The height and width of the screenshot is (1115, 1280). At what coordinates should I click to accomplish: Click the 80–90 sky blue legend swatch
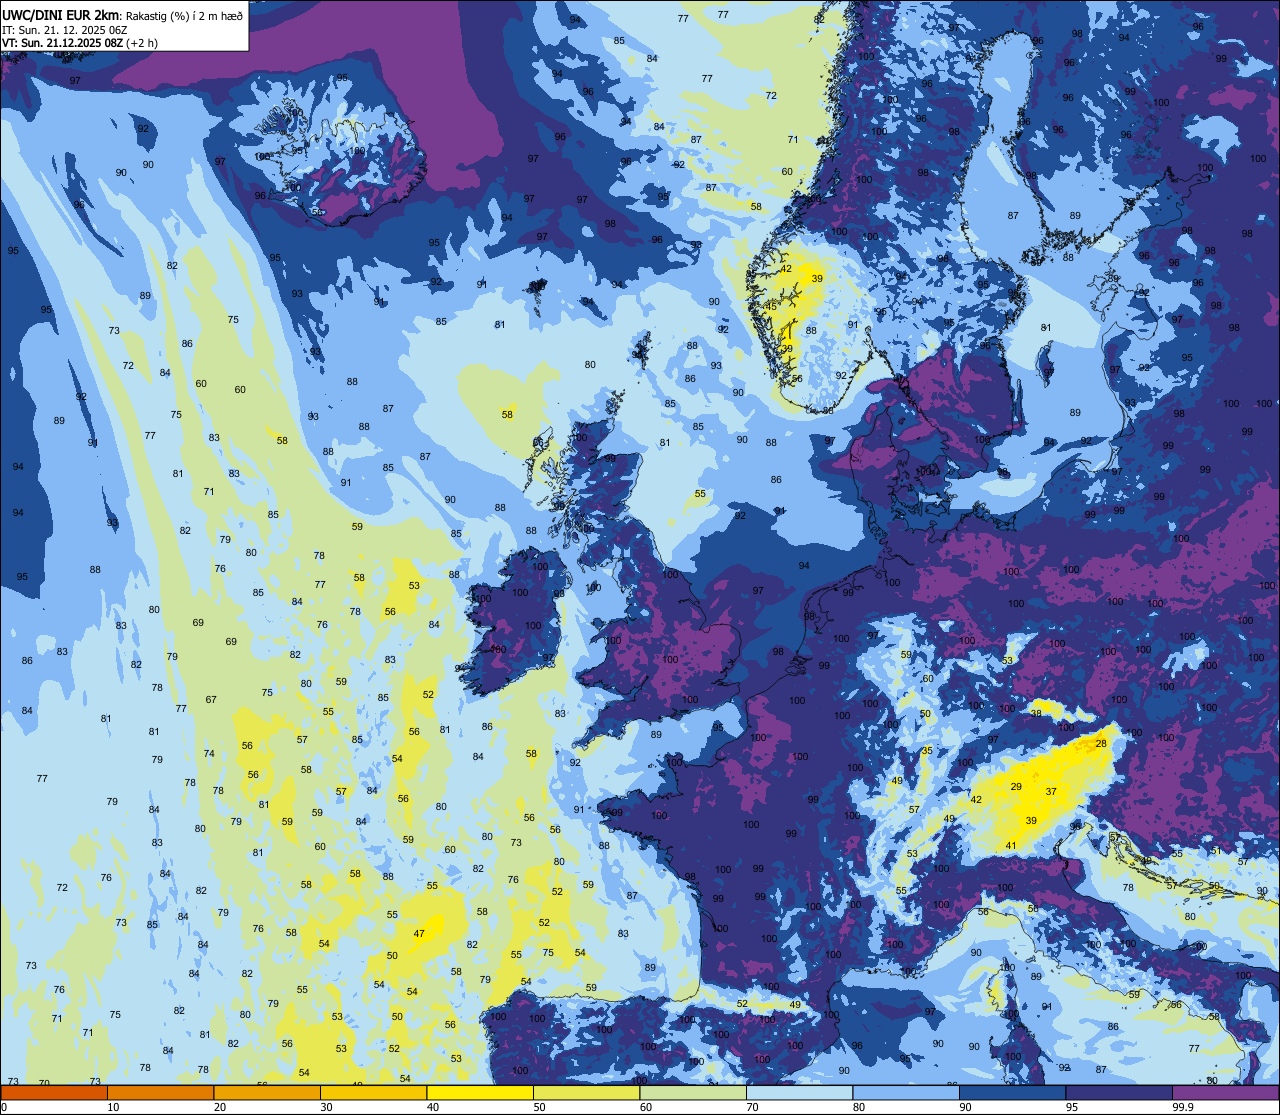pyautogui.click(x=907, y=1092)
